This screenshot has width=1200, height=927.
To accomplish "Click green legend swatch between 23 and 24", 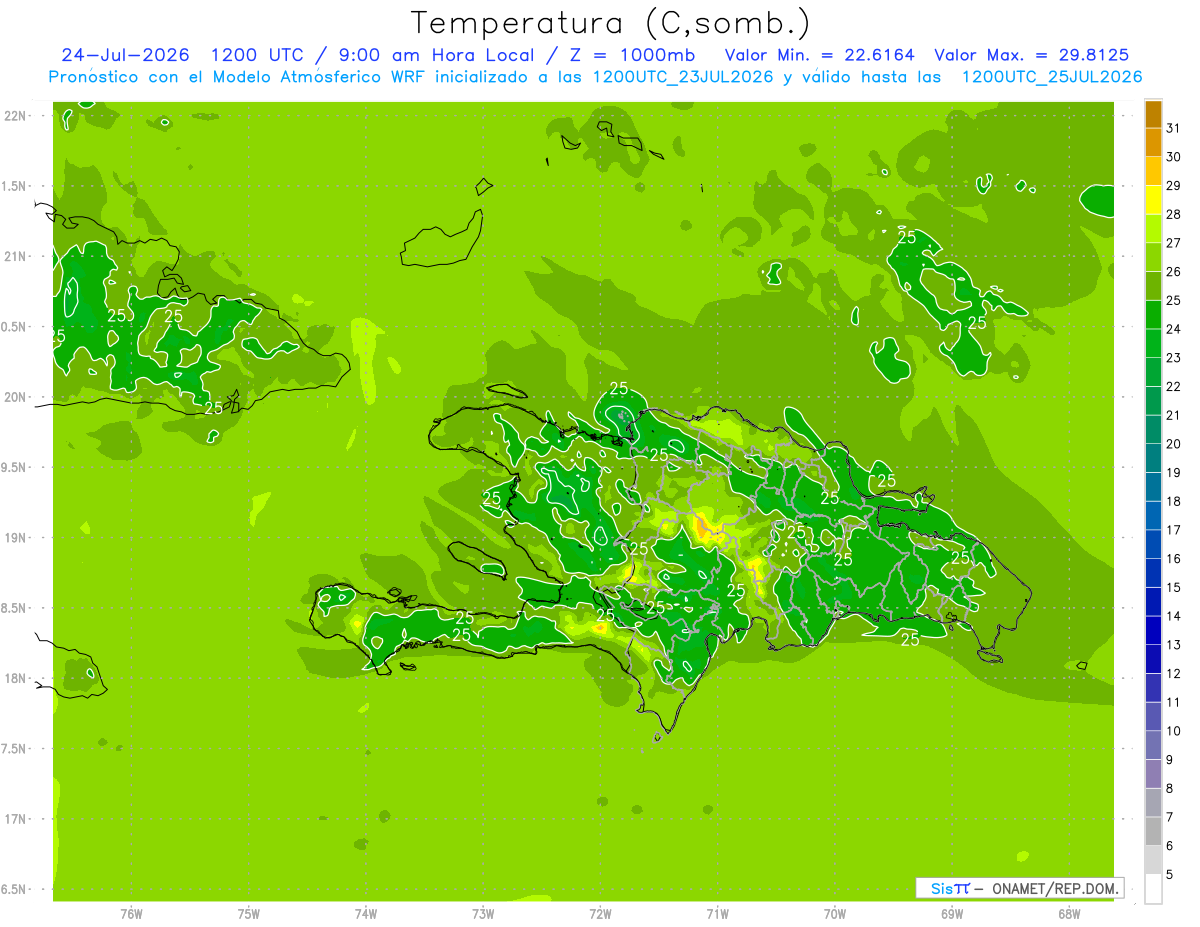I will coord(1153,344).
